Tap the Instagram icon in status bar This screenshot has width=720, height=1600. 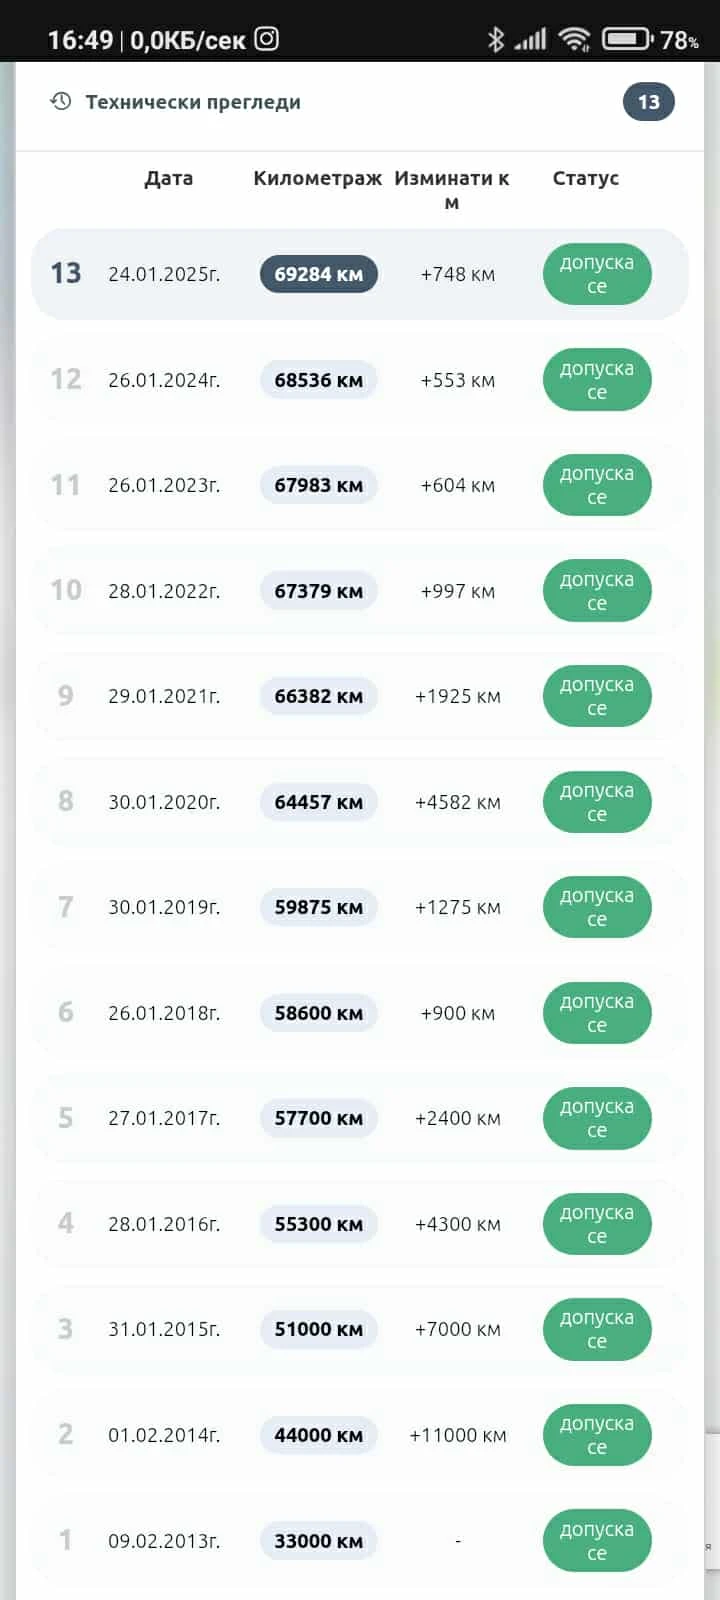click(x=266, y=39)
